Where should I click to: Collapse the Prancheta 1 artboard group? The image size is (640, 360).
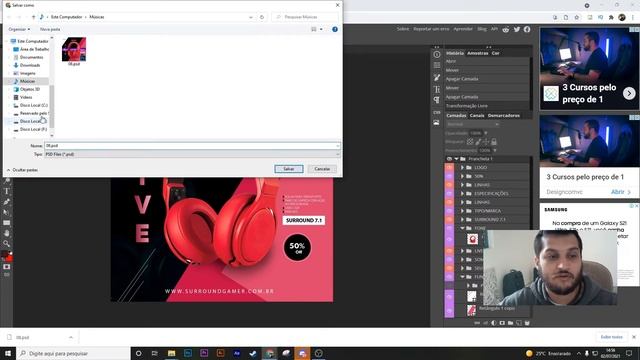(456, 159)
